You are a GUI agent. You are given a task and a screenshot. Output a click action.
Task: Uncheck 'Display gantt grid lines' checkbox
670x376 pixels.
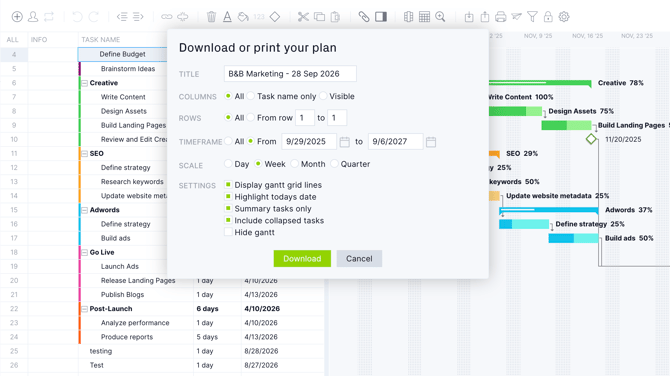click(228, 185)
